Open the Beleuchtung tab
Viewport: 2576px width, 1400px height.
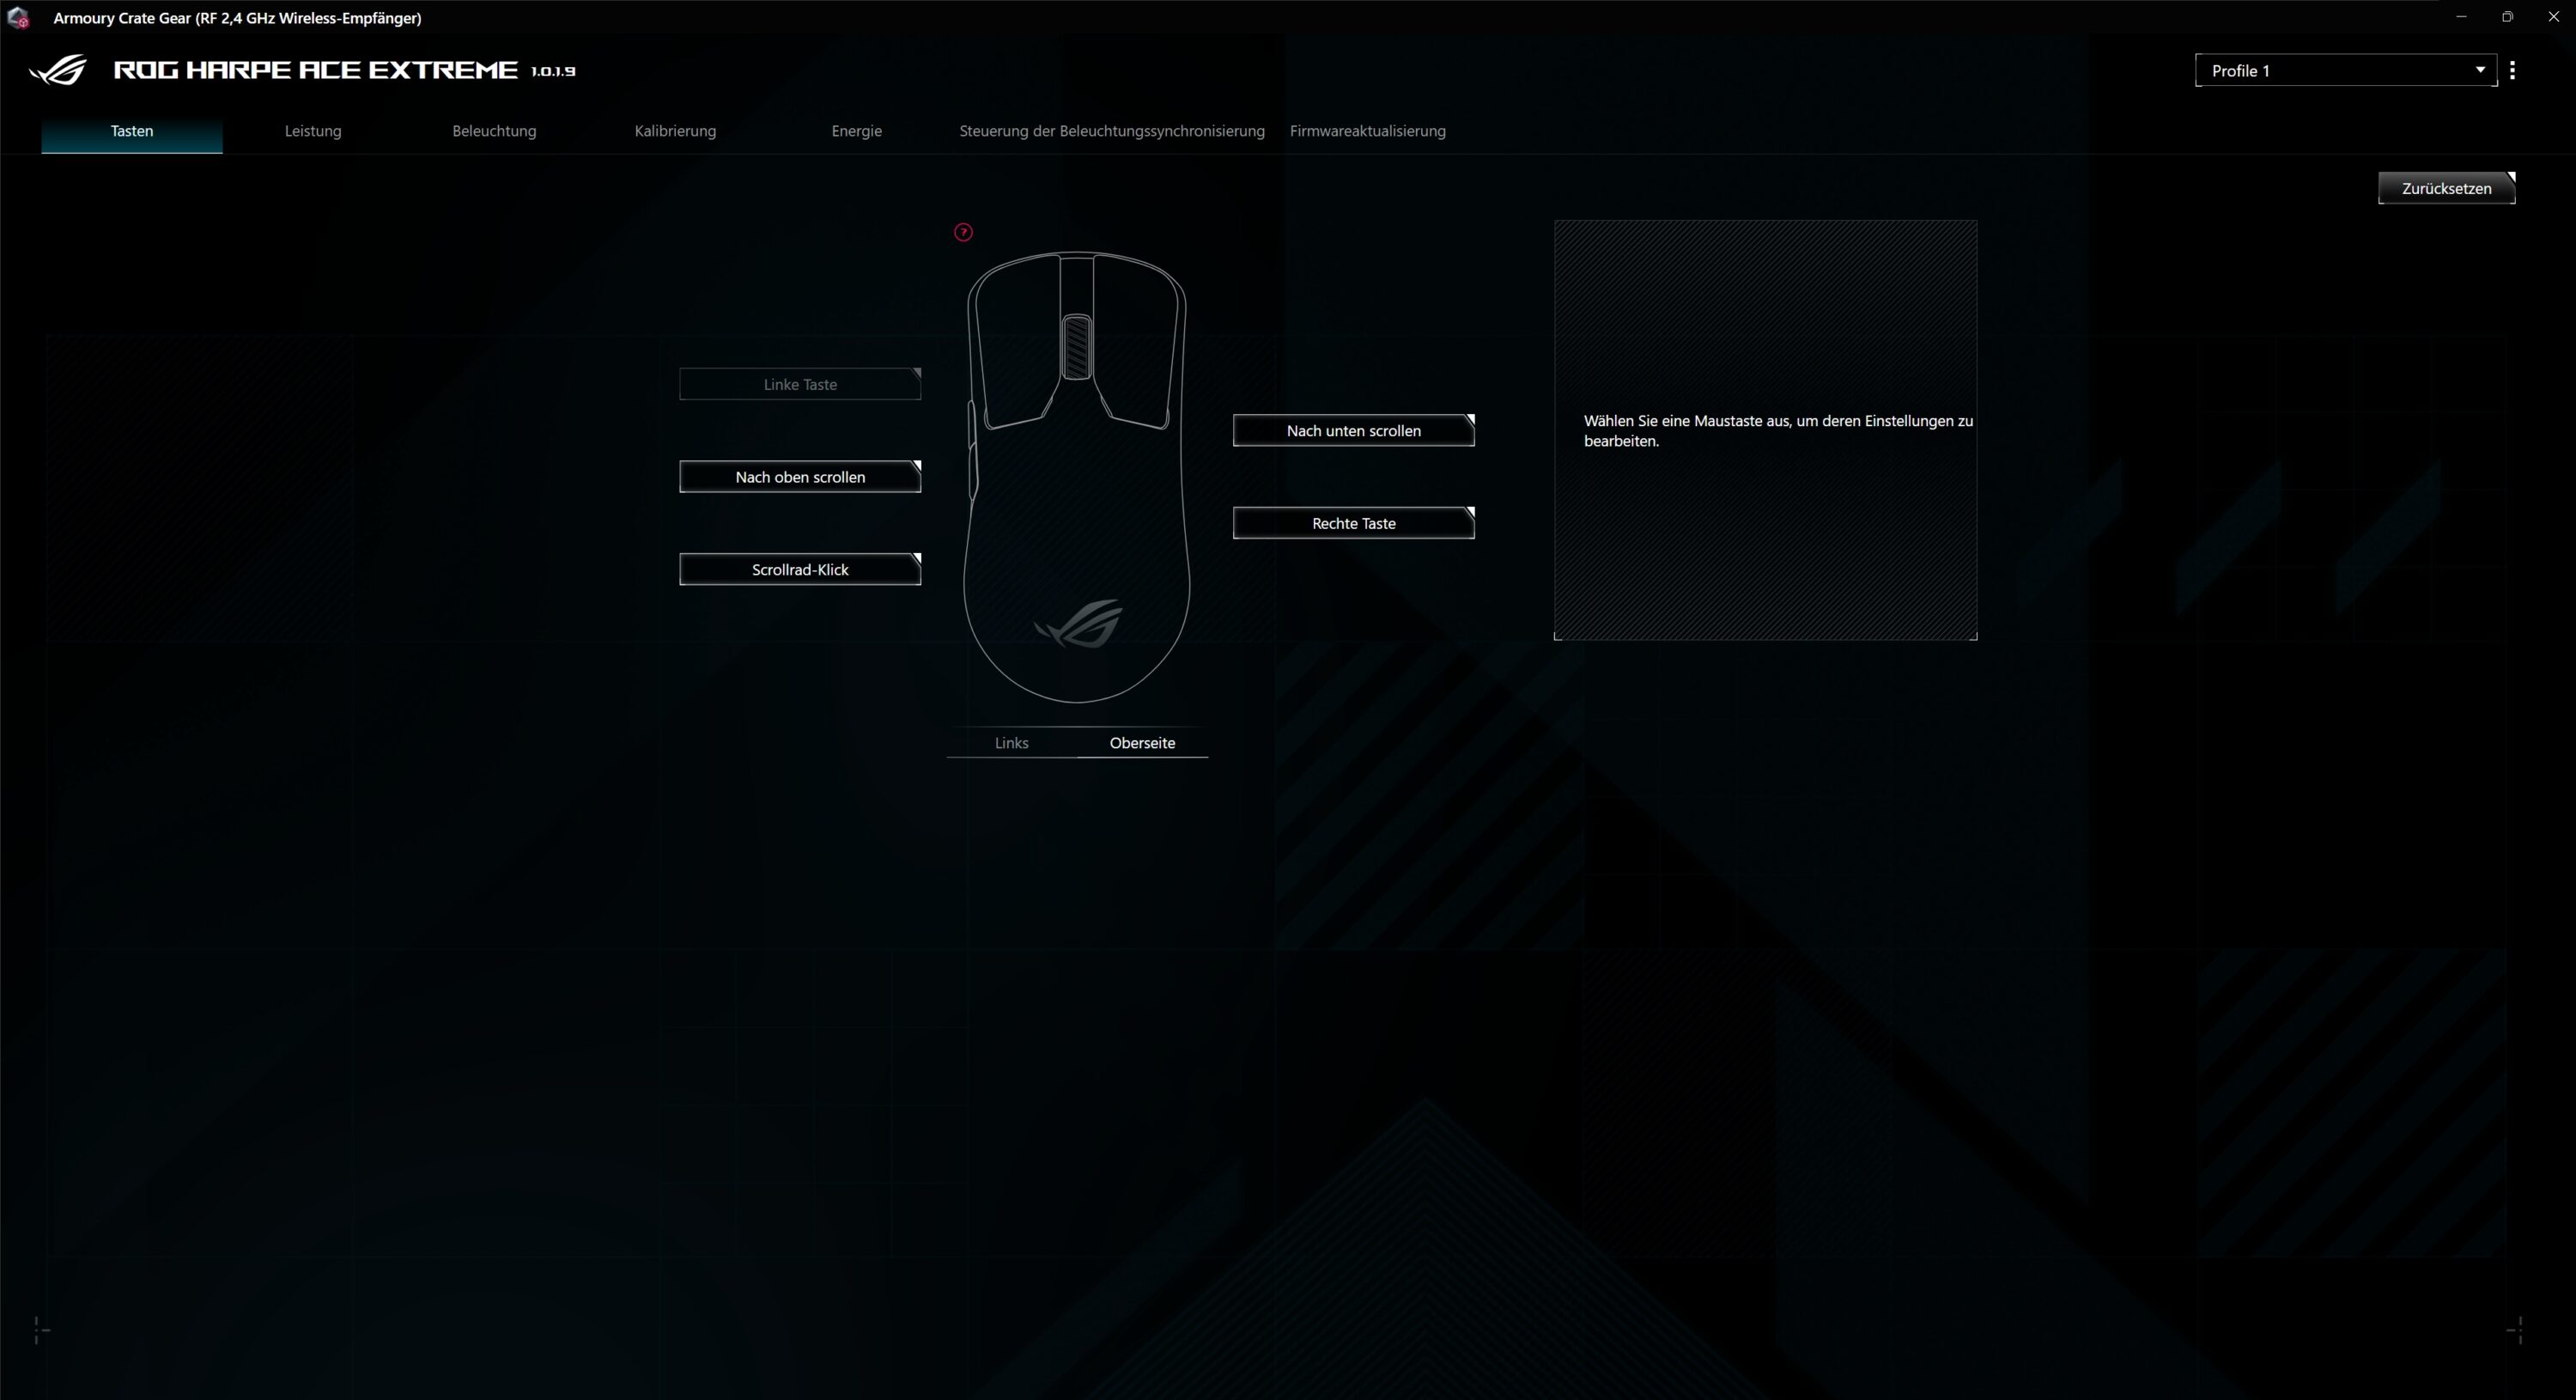494,131
